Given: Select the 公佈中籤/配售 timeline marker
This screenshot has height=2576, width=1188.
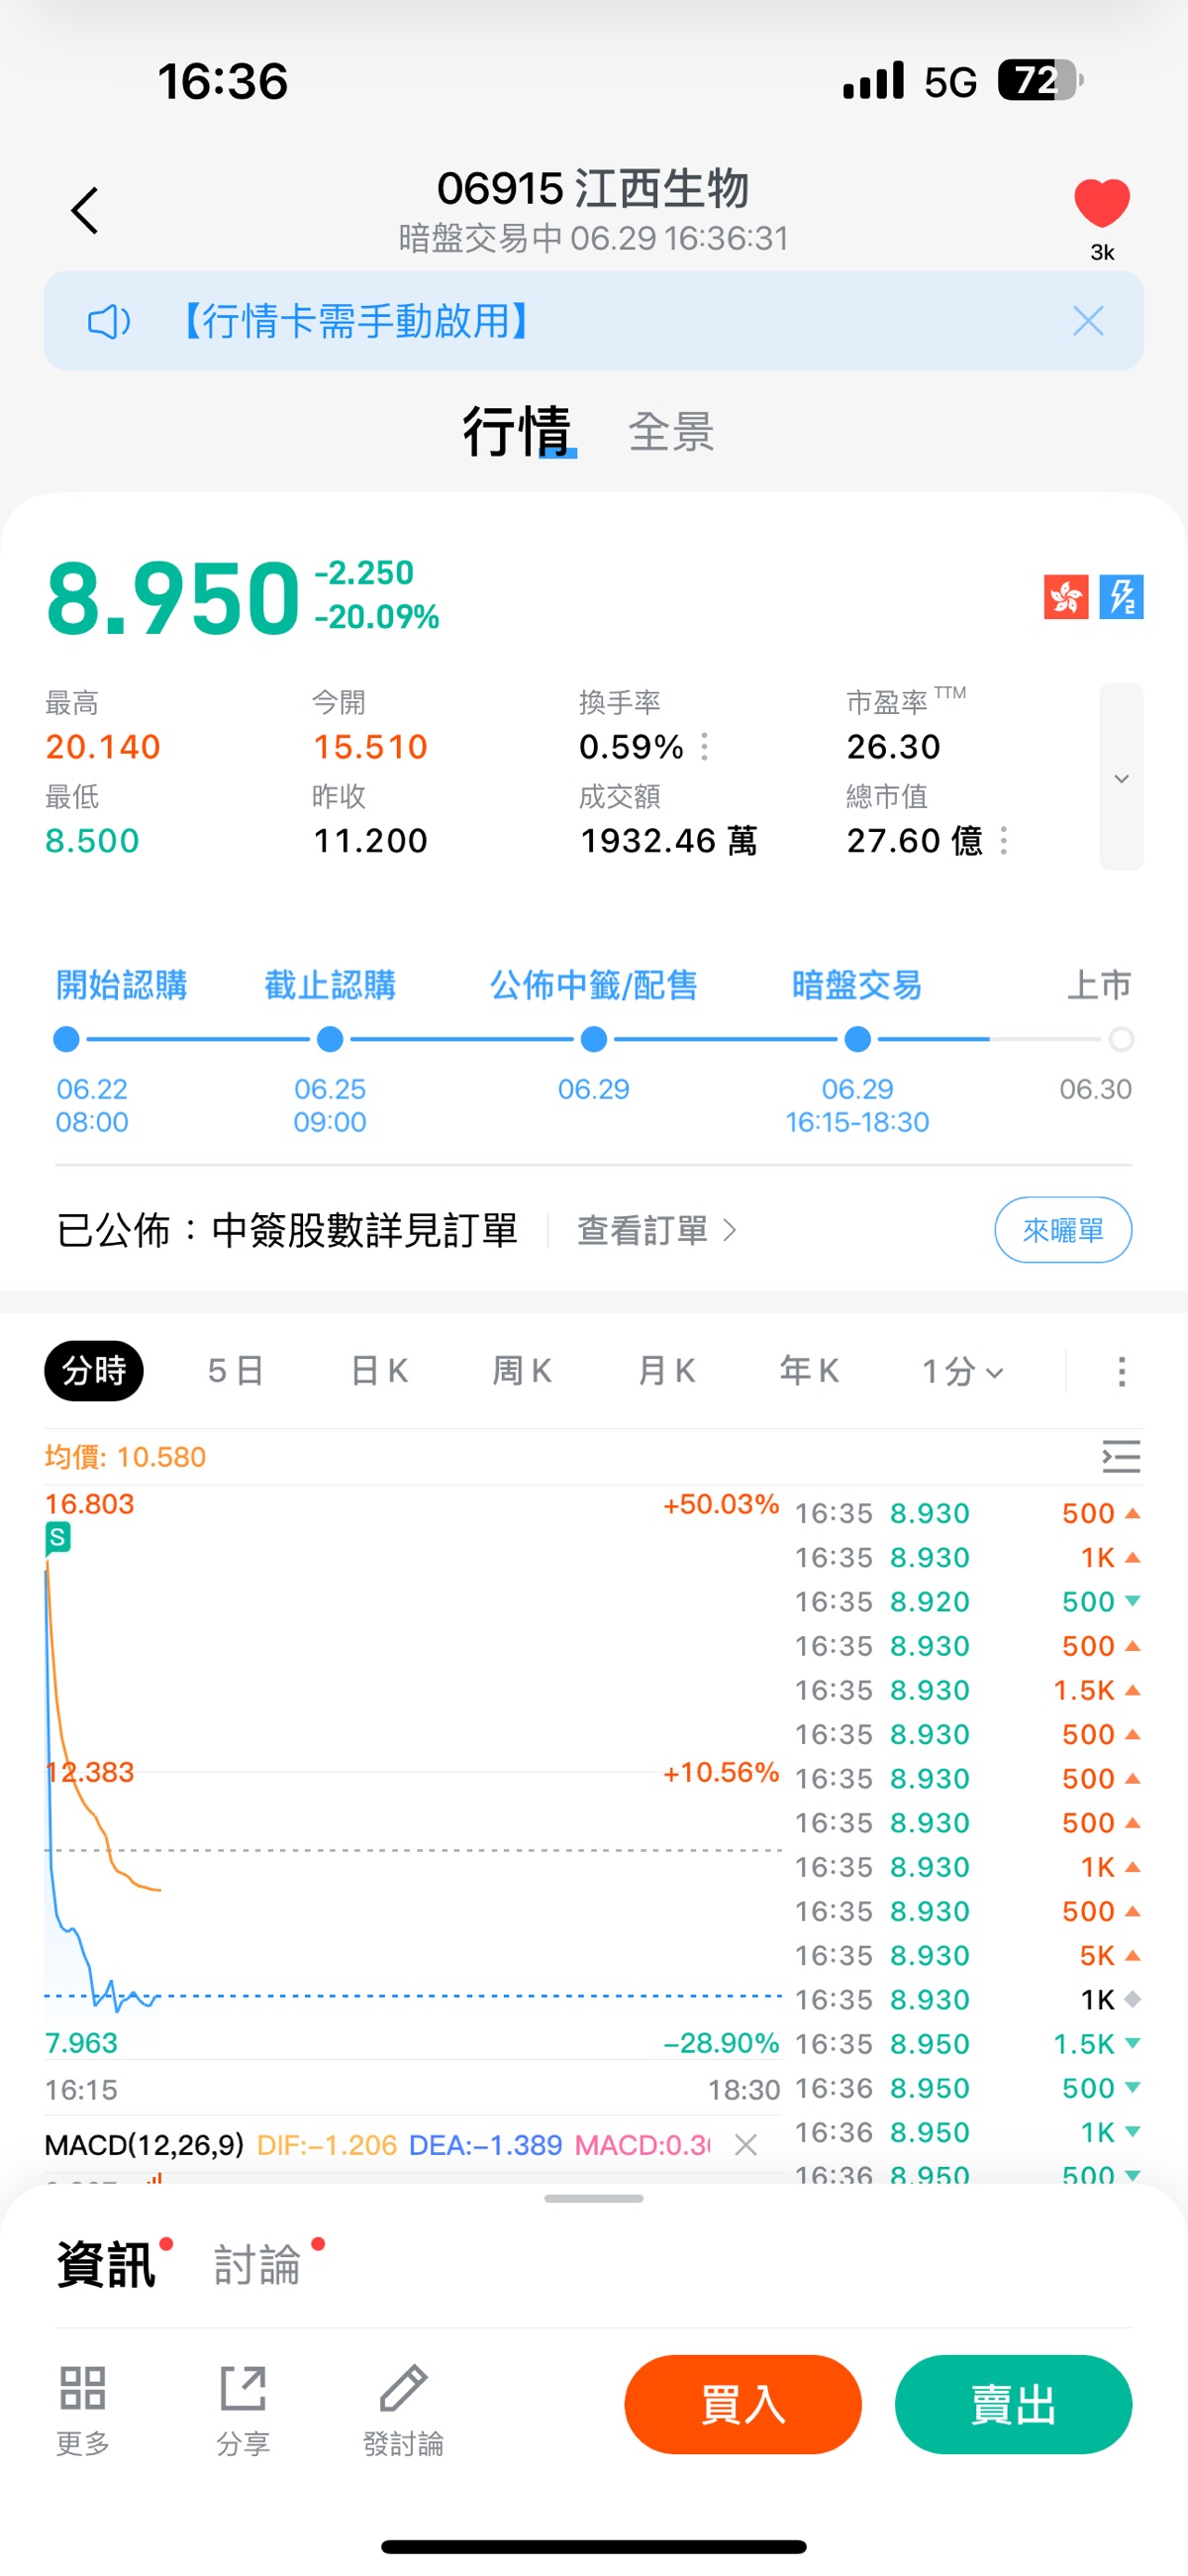Looking at the screenshot, I should coord(594,1040).
